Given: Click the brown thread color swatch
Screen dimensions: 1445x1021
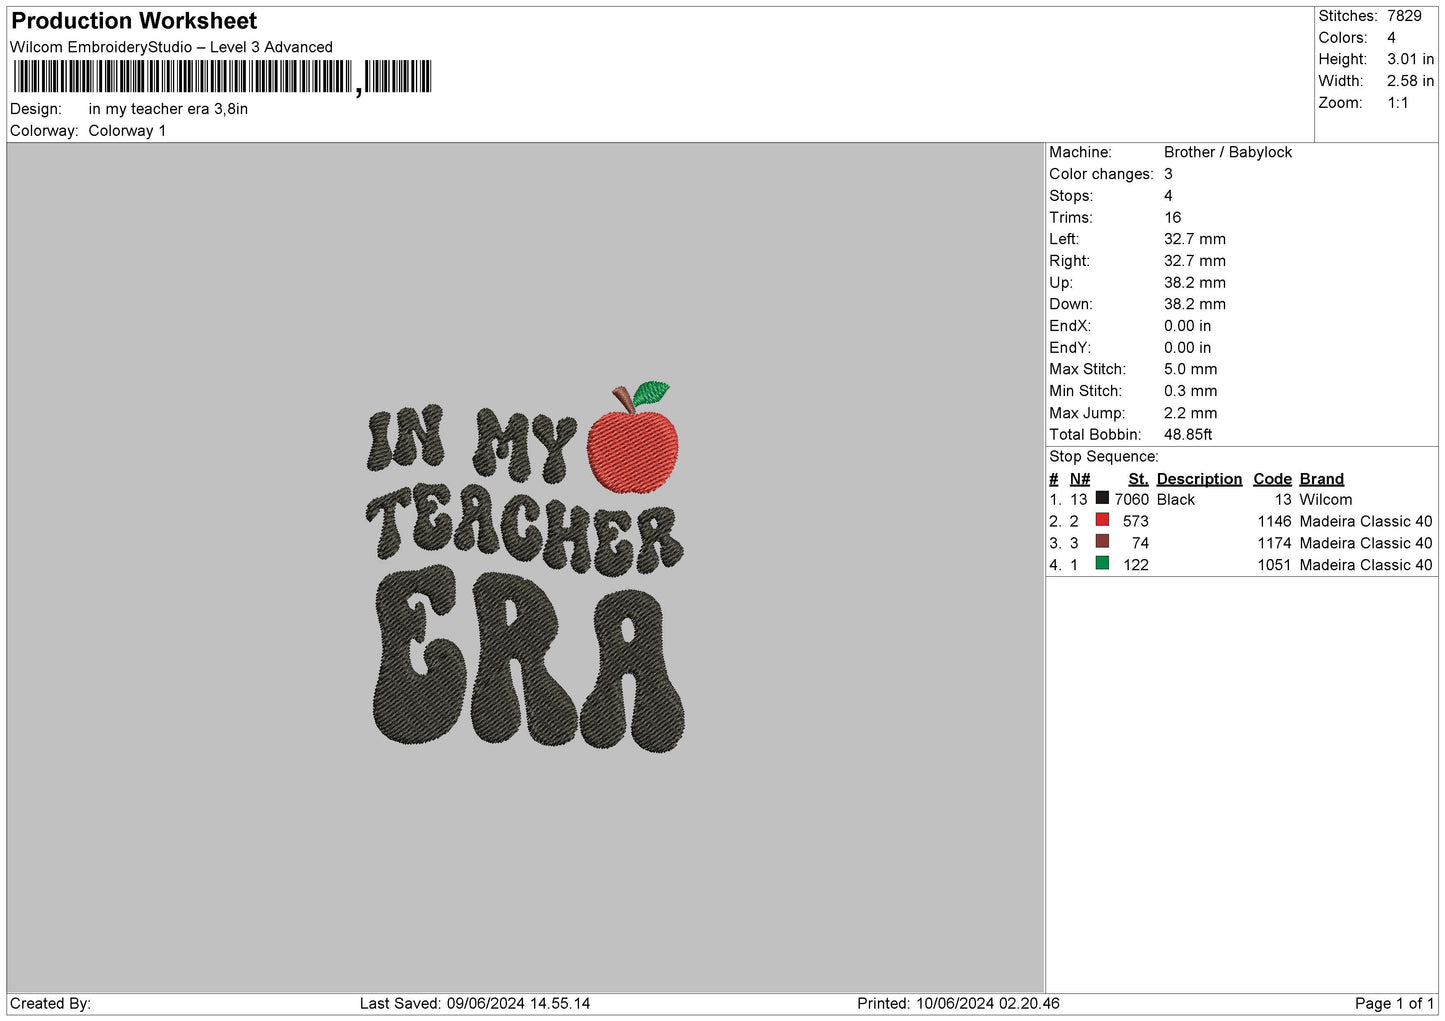Looking at the screenshot, I should pos(1102,542).
